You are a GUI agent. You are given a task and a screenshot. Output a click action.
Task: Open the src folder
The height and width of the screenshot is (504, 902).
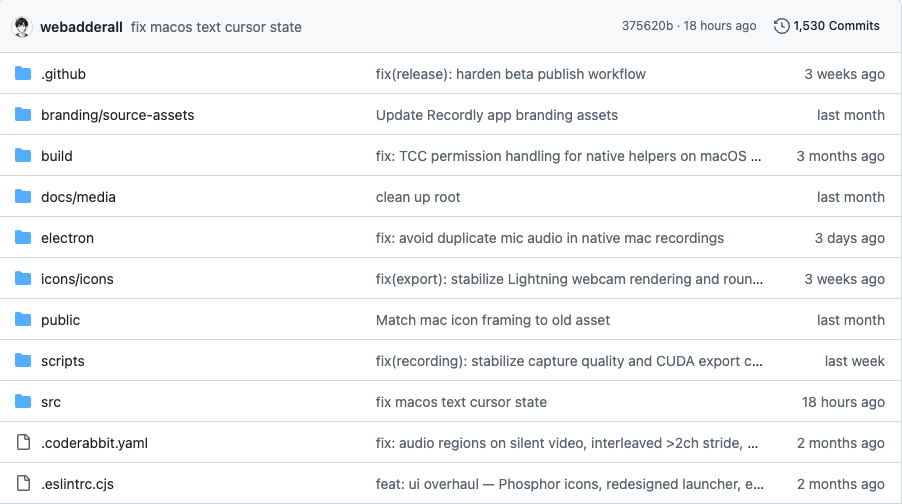tap(51, 402)
